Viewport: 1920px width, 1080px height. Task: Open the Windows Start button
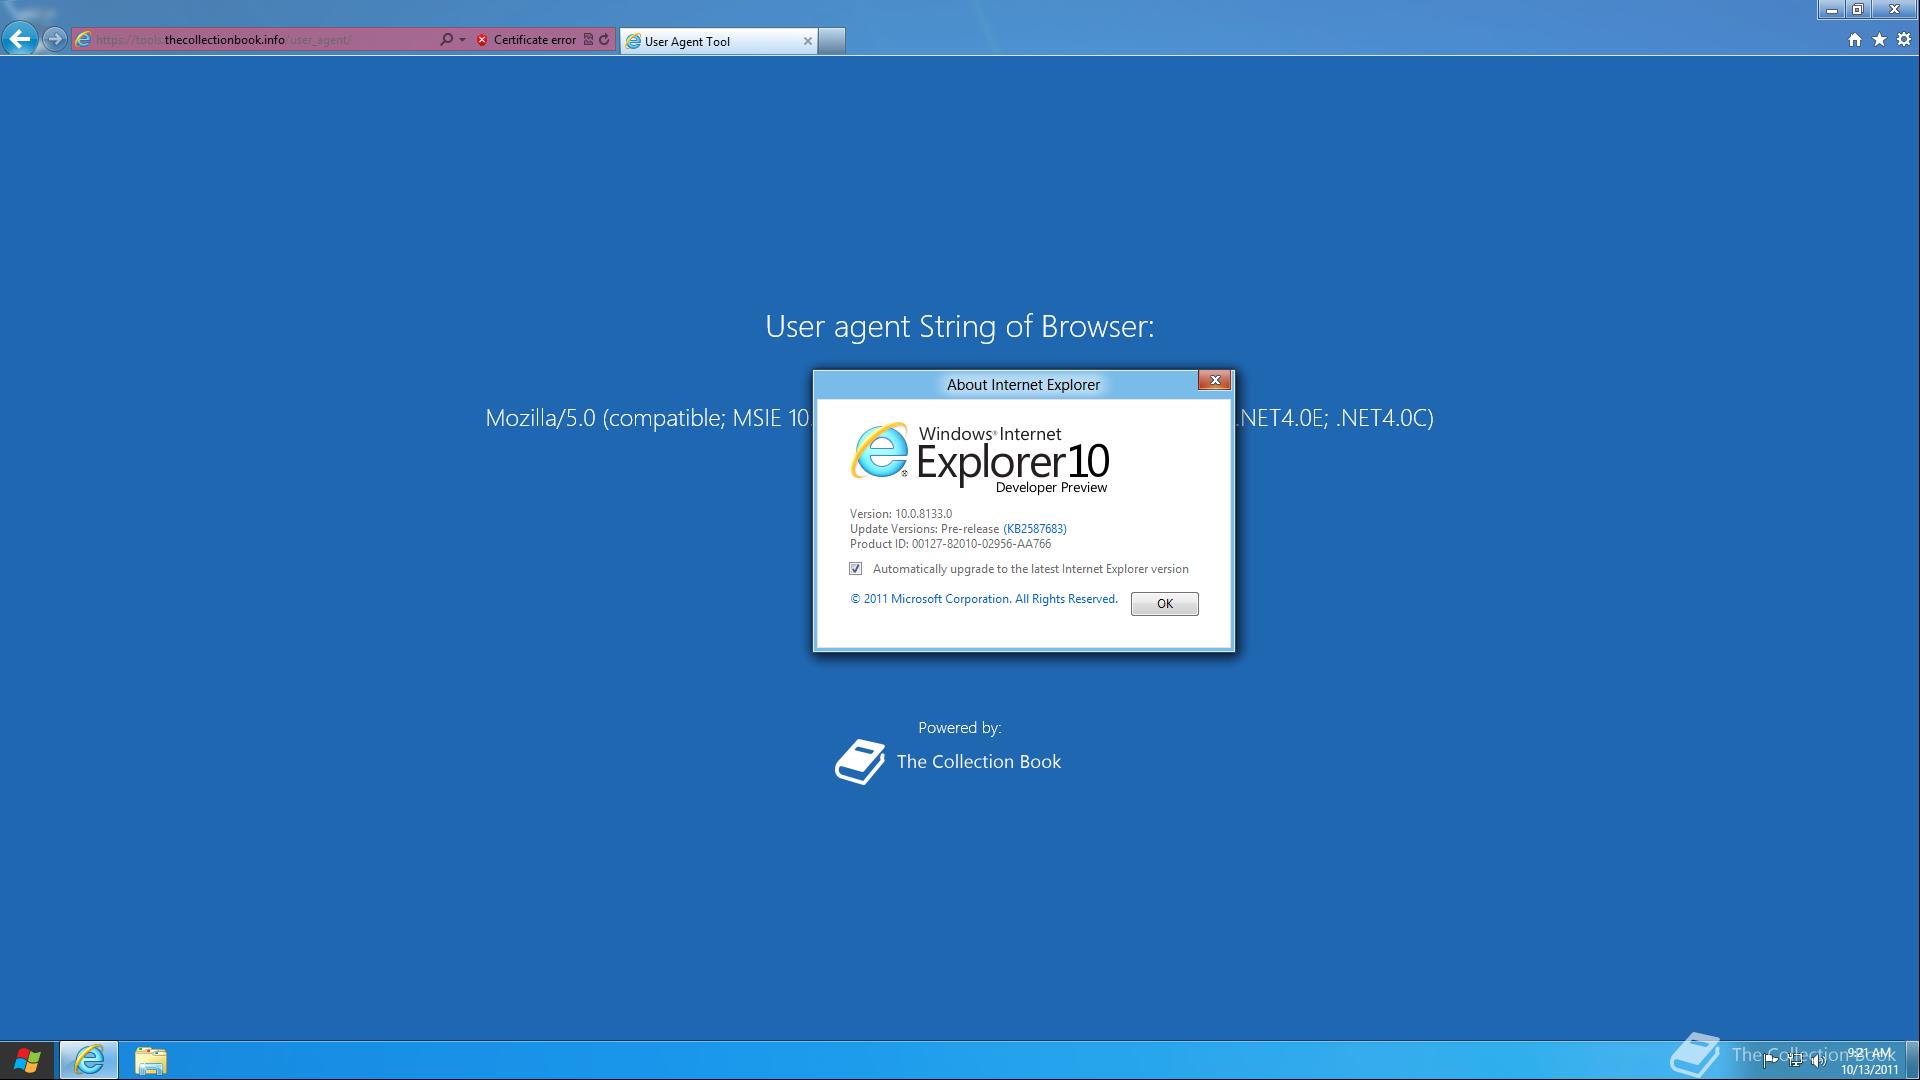click(x=27, y=1060)
